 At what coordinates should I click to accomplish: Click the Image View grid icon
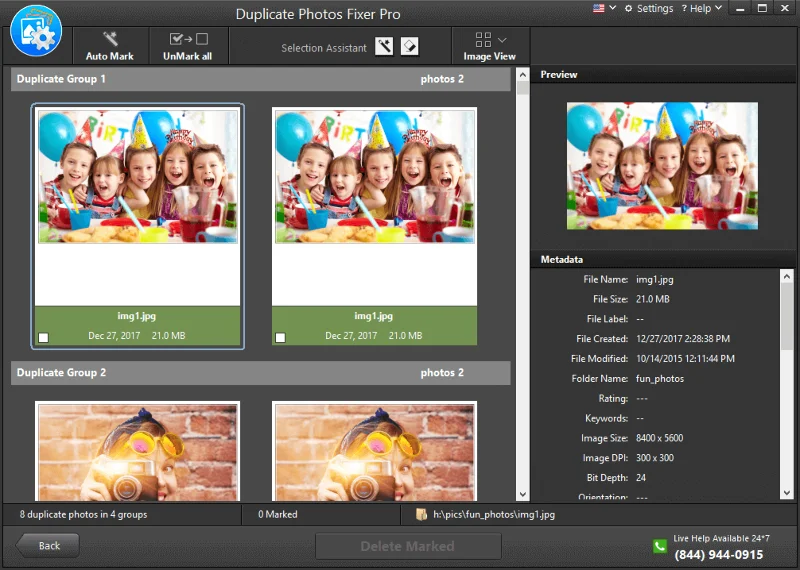tap(484, 40)
